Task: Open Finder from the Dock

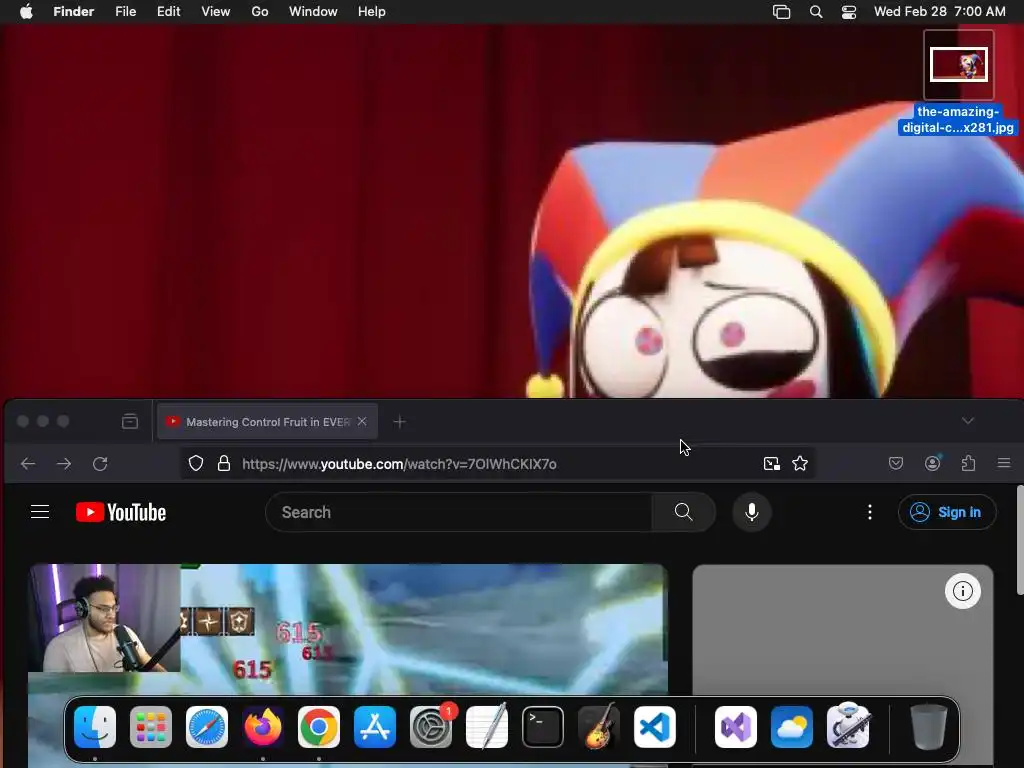Action: pos(95,727)
